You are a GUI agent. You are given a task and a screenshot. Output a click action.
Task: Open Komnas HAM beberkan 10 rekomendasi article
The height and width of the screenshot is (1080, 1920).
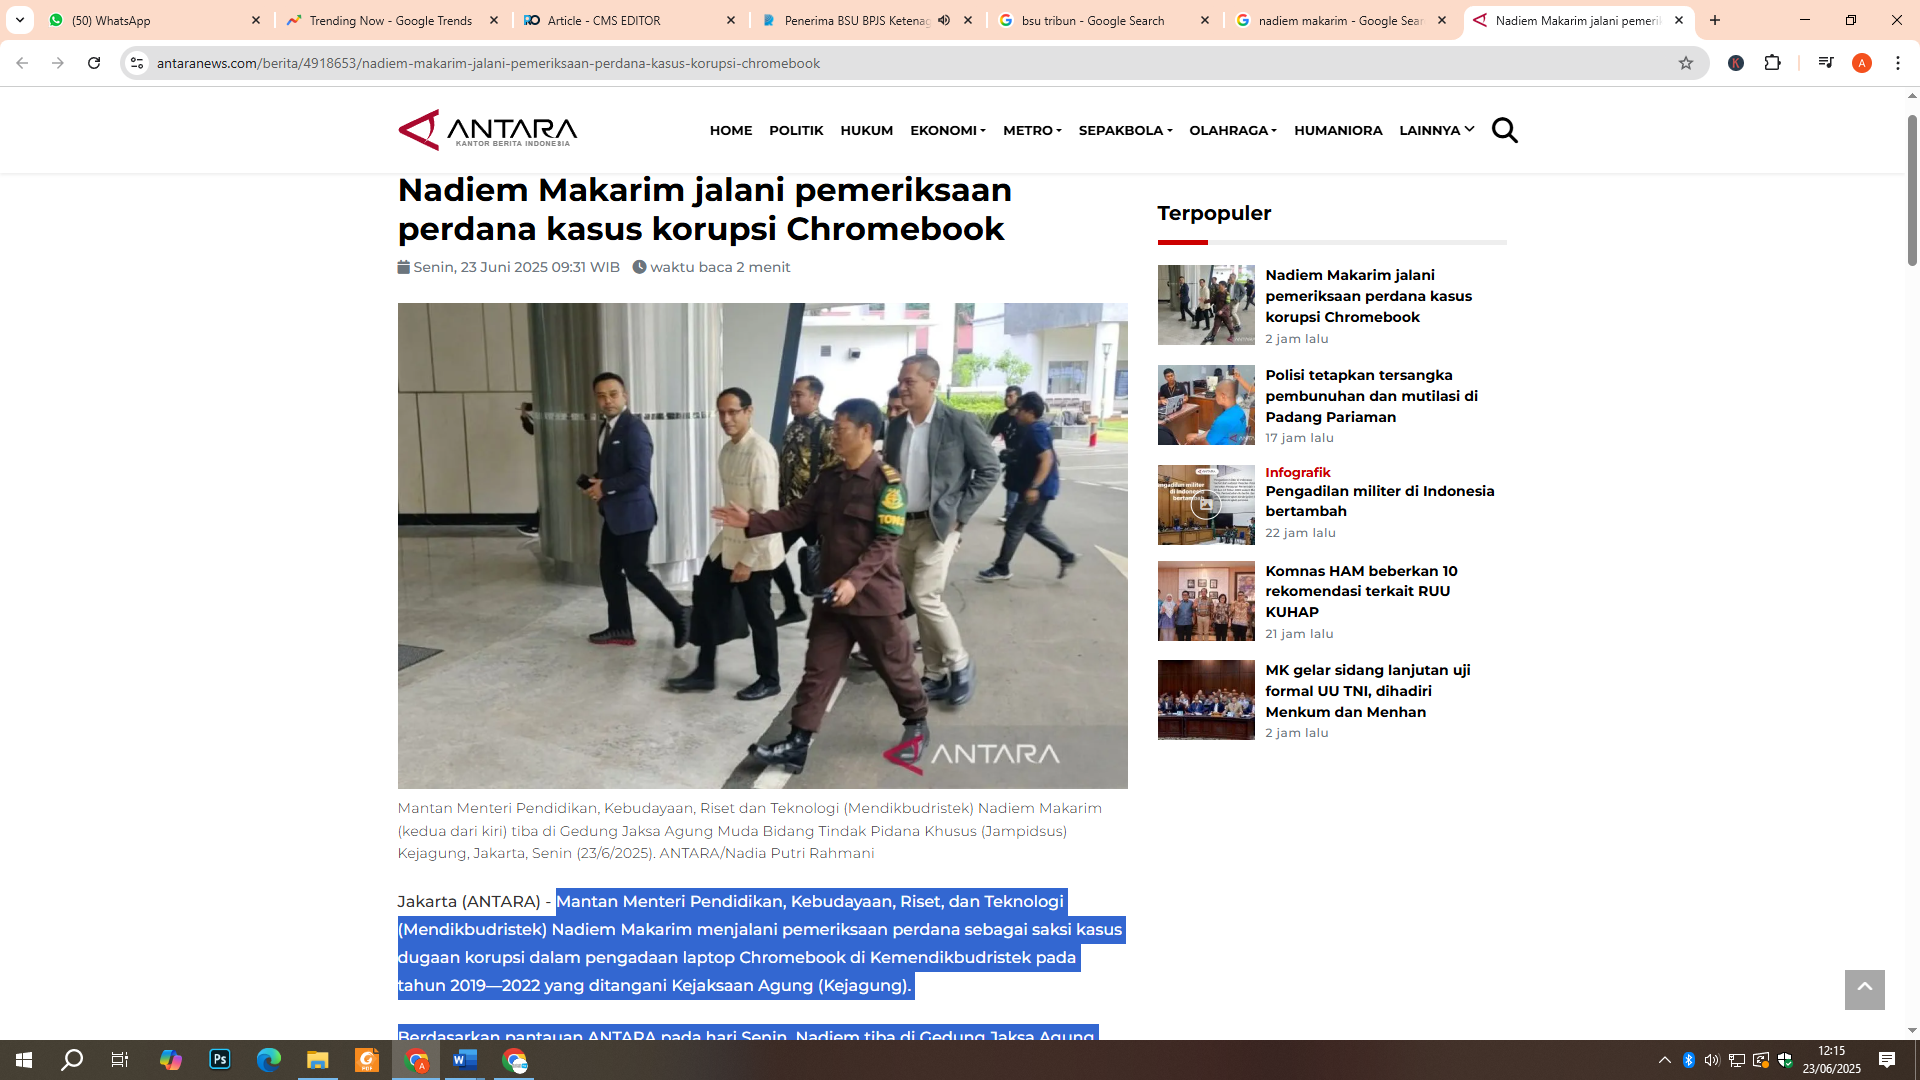(x=1361, y=591)
